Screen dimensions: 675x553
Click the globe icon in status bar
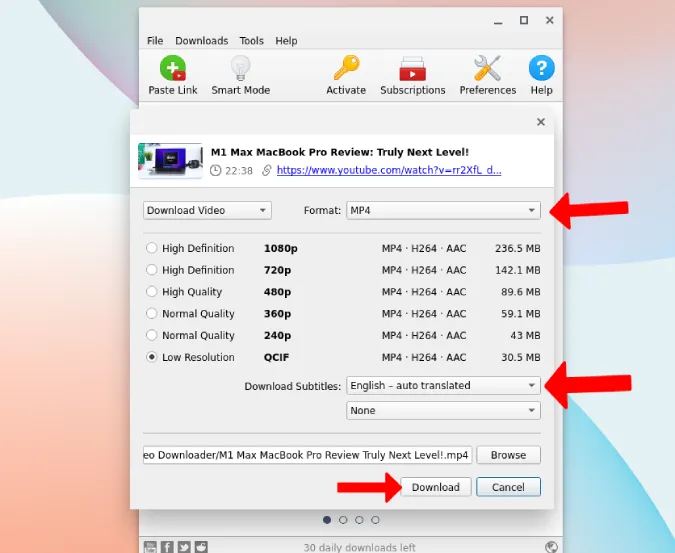click(551, 547)
